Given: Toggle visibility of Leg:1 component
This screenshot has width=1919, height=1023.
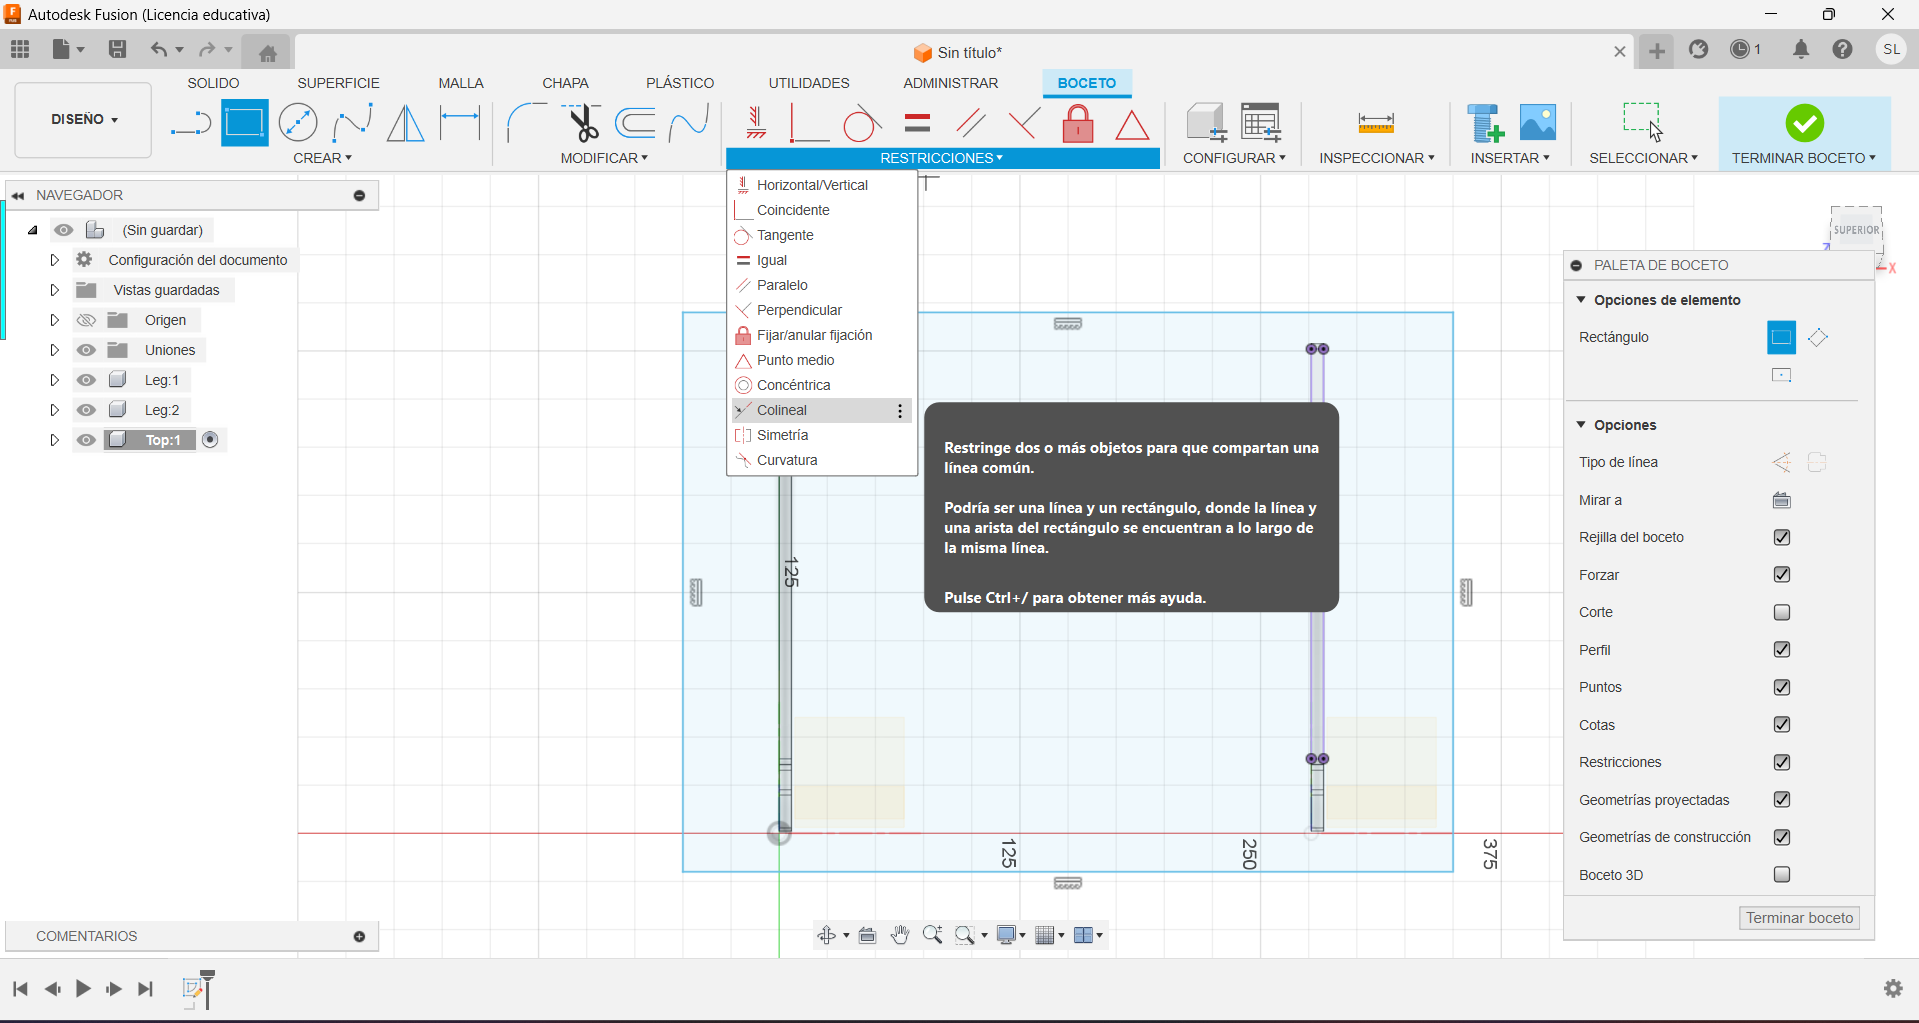Looking at the screenshot, I should pos(87,380).
